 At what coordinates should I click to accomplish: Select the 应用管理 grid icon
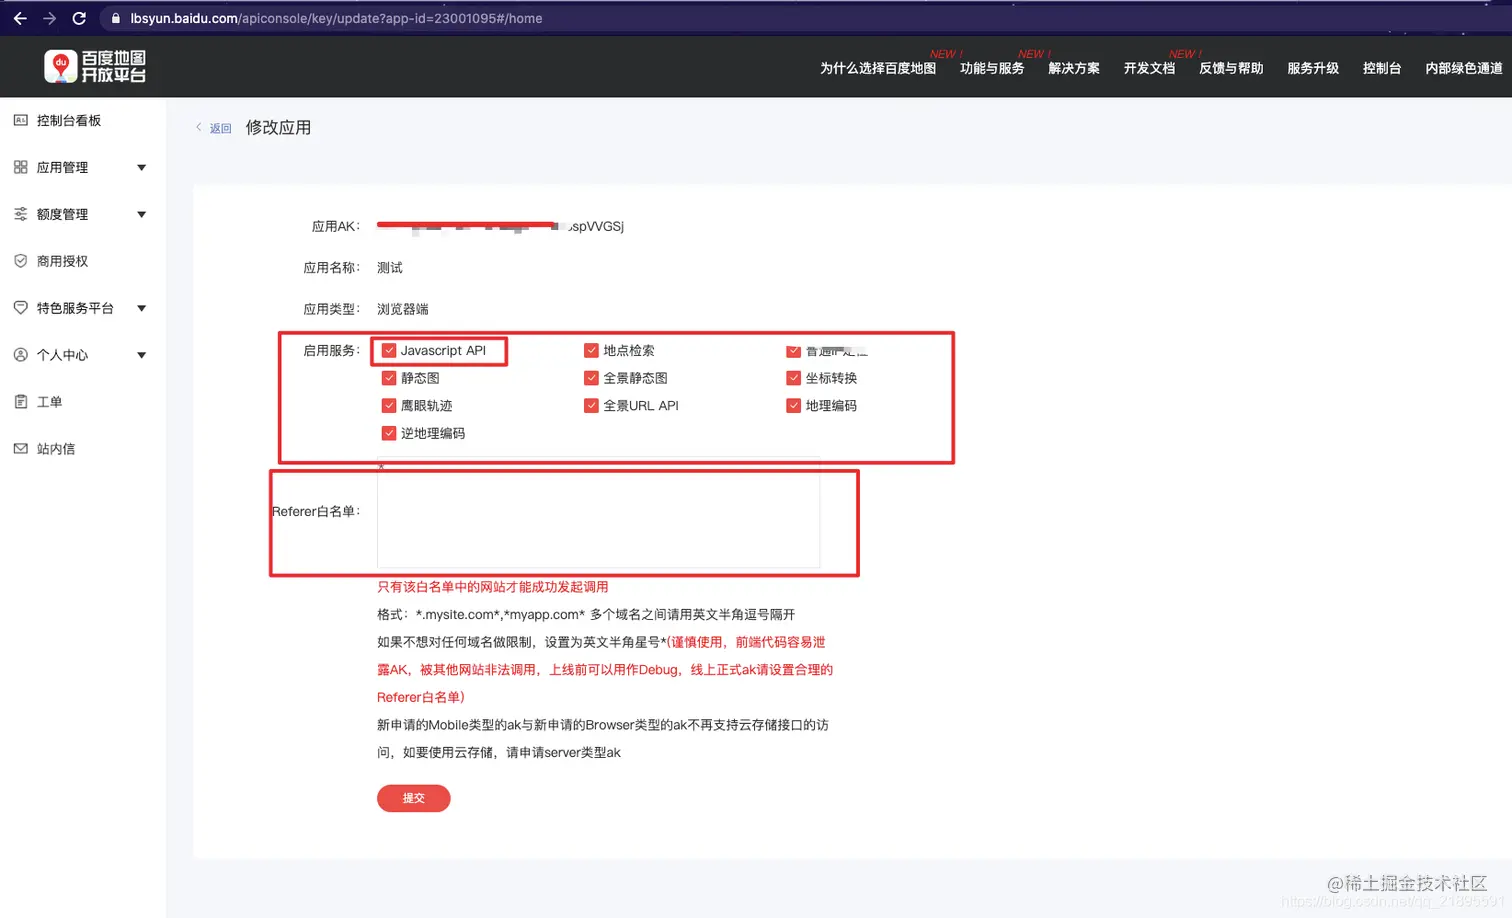point(21,167)
